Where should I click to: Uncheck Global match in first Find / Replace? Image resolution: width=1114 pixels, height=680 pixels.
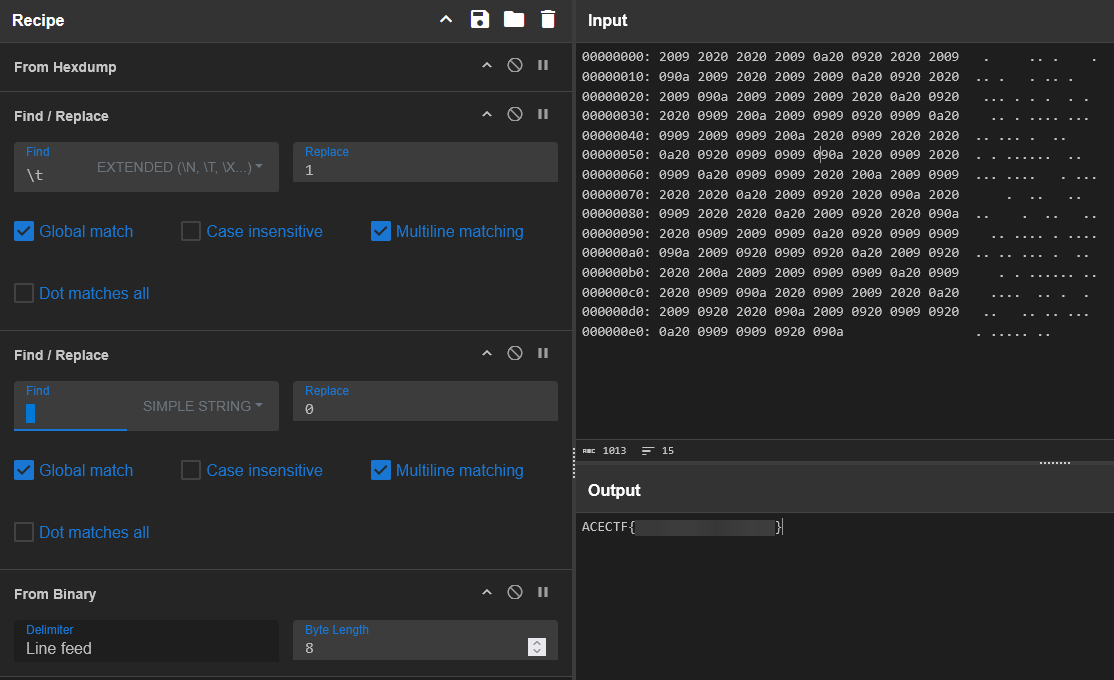coord(24,232)
